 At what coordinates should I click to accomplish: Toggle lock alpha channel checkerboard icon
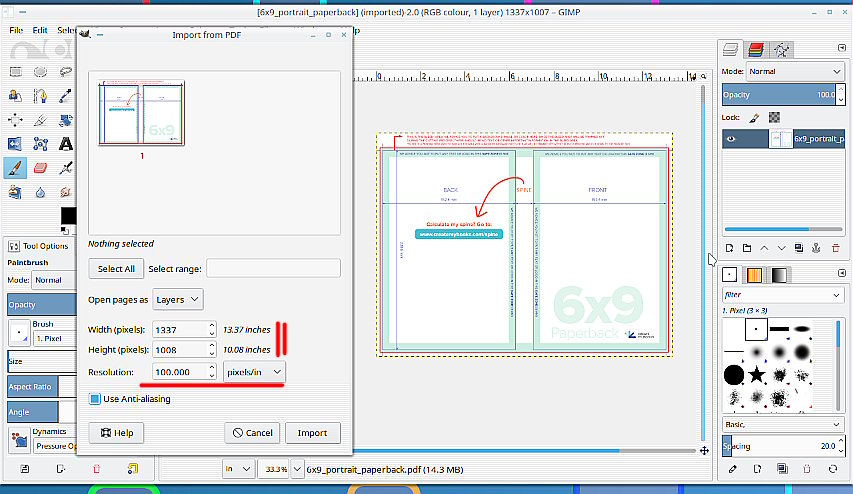pos(774,117)
